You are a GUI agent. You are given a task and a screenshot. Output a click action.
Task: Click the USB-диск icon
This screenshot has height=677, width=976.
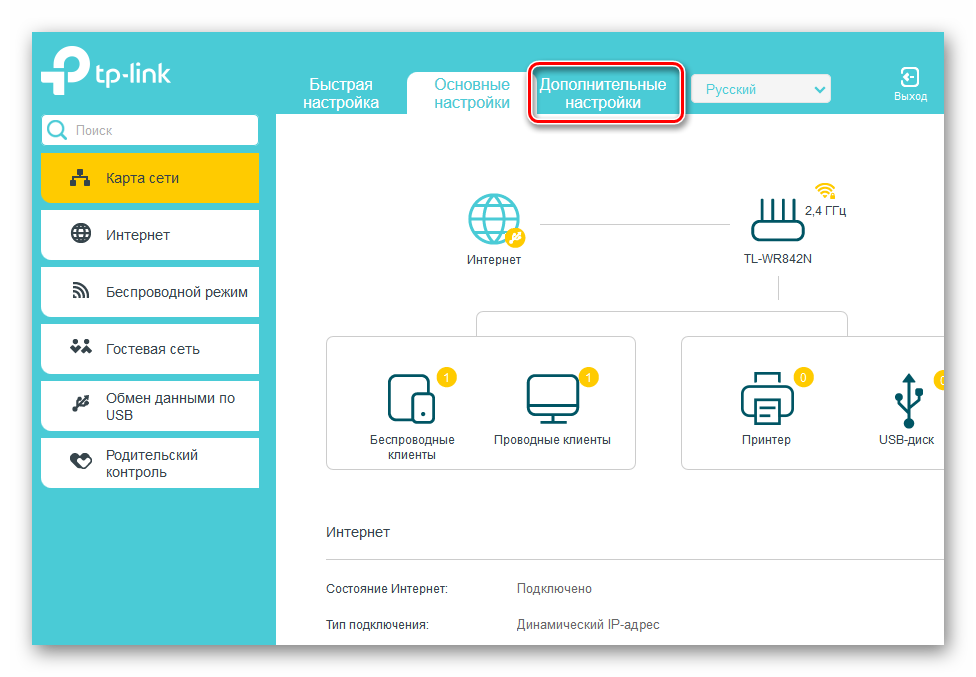coord(907,400)
